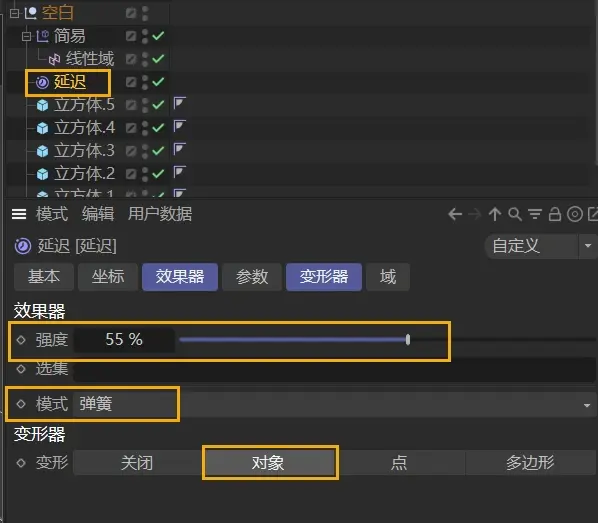Open attribute search magnifier

(515, 214)
